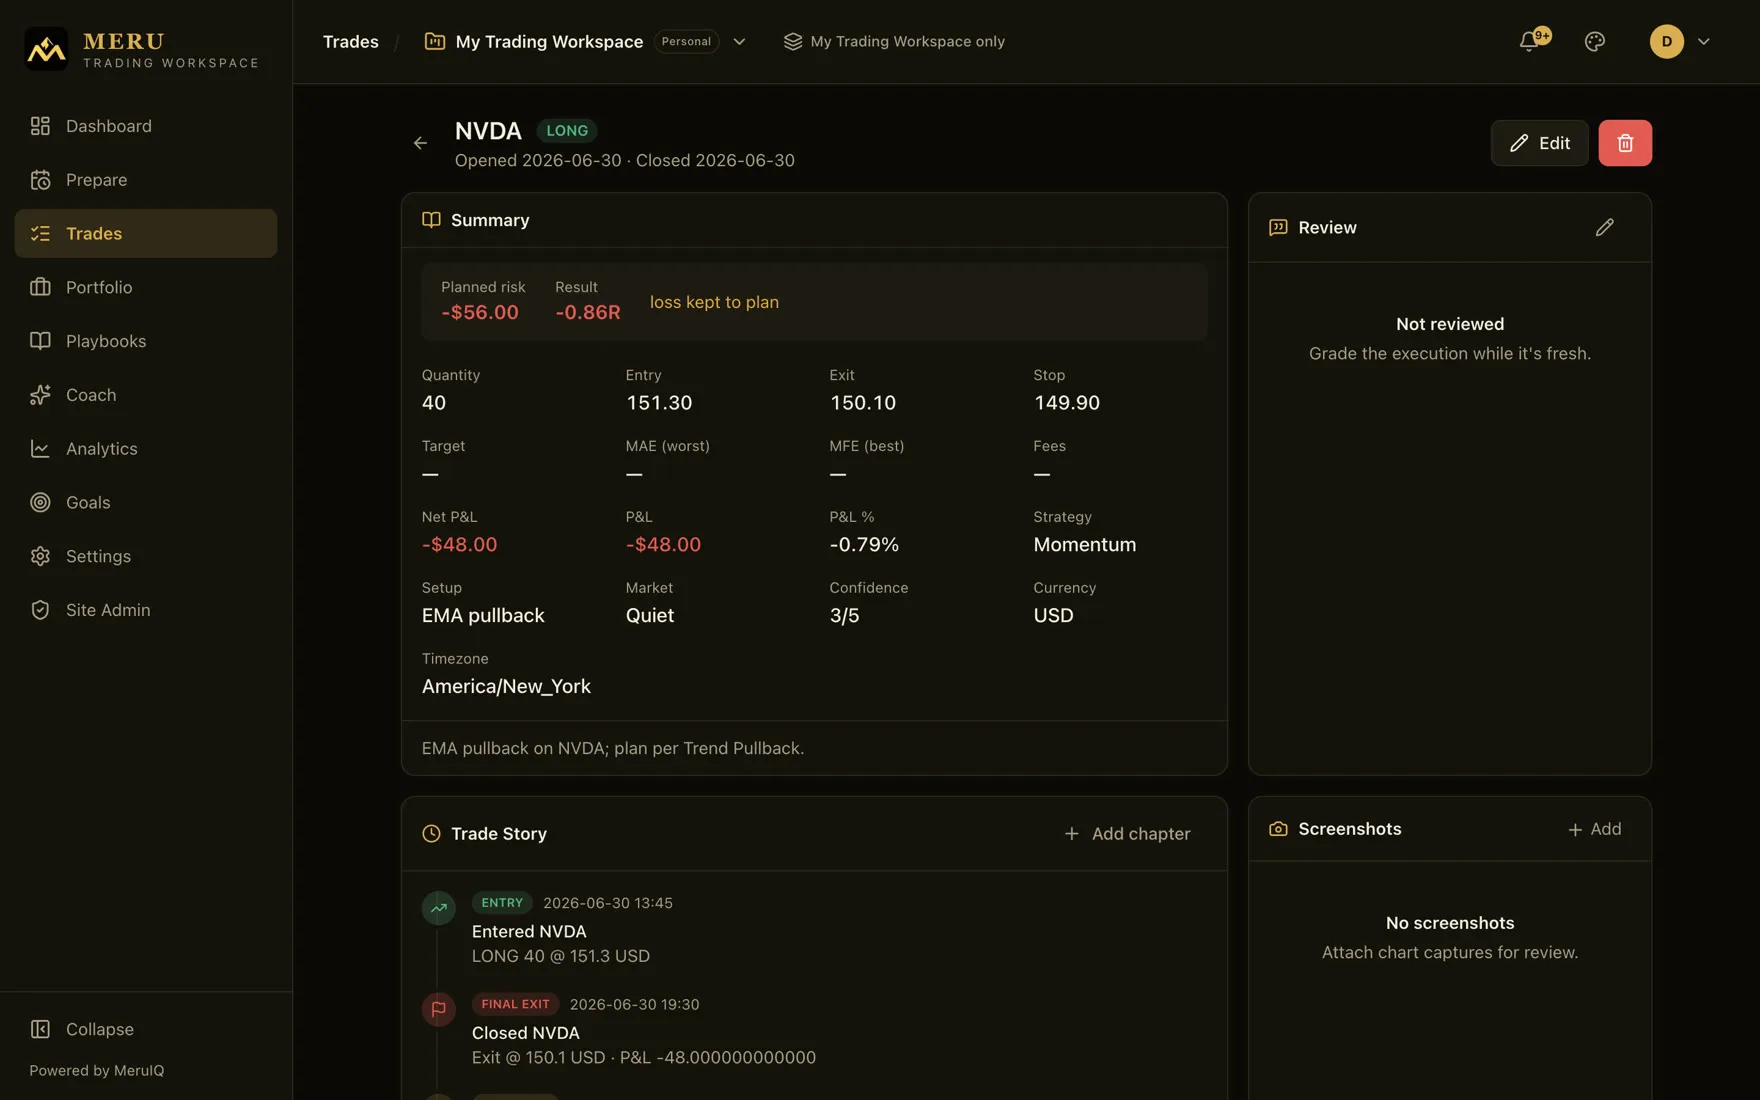
Task: Click the LONG badge
Action: [x=567, y=131]
